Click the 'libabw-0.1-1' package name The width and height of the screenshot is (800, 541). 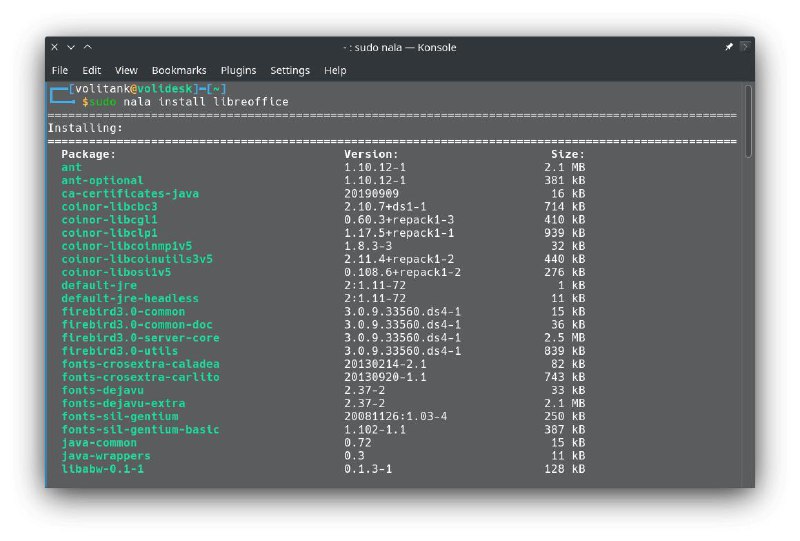tap(103, 469)
